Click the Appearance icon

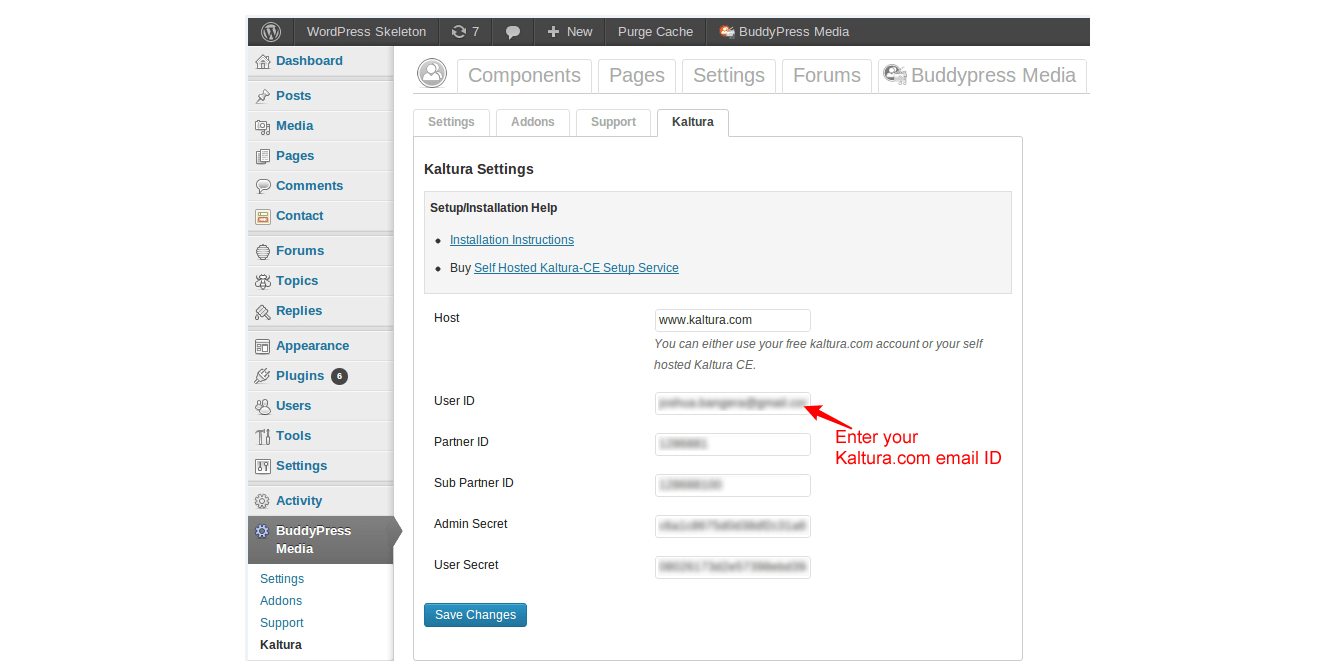tap(263, 347)
